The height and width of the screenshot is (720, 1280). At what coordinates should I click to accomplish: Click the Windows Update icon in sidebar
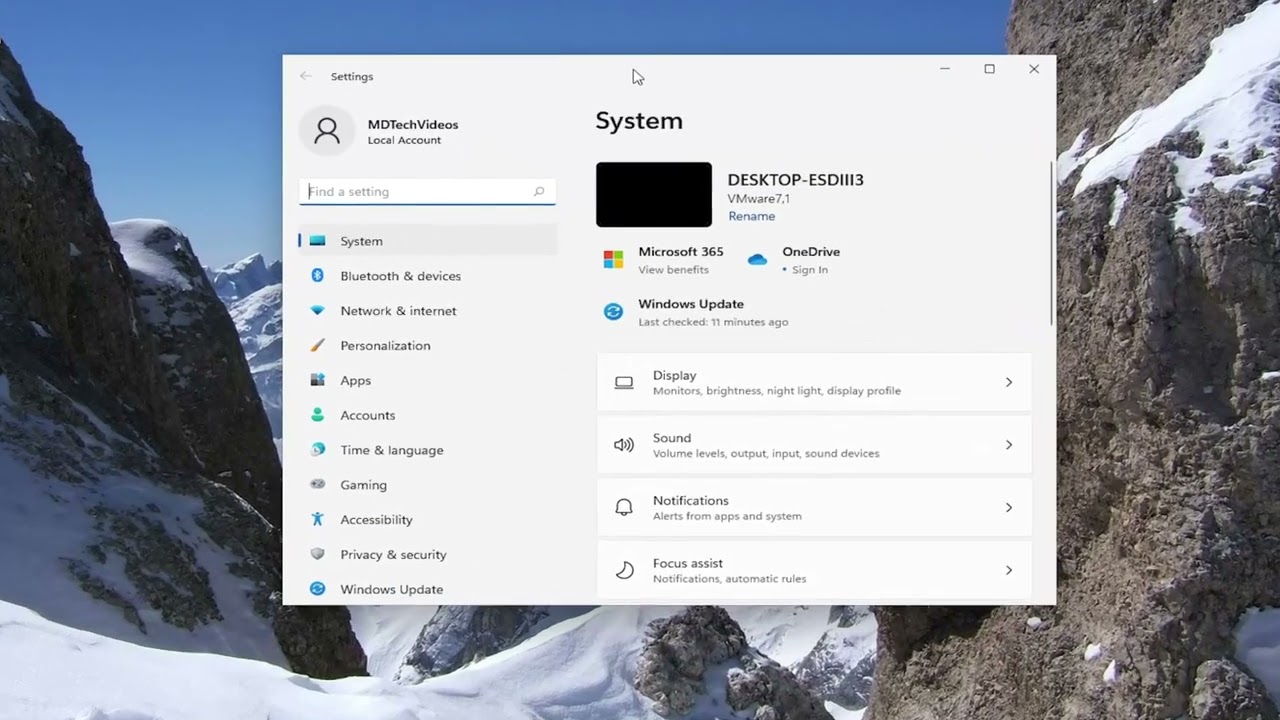click(x=317, y=589)
